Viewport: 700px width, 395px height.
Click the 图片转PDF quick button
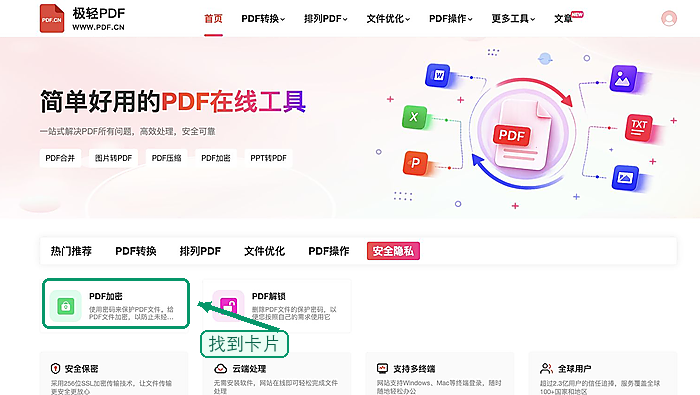(x=113, y=158)
